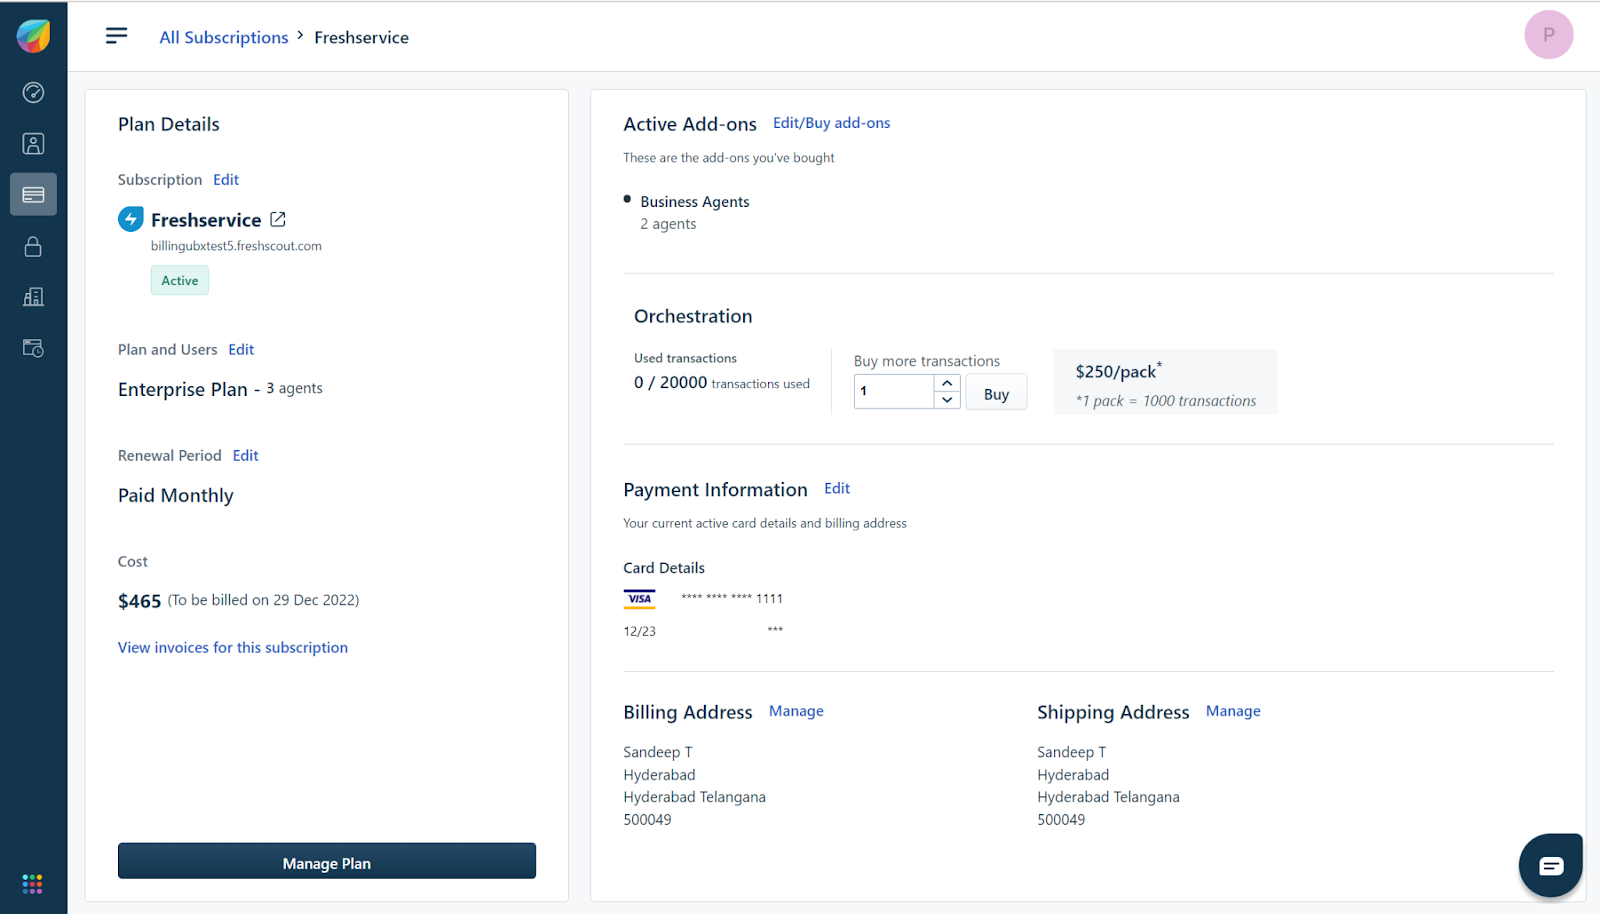Open the Freshworks app switcher grid
The height and width of the screenshot is (914, 1600).
tap(32, 884)
